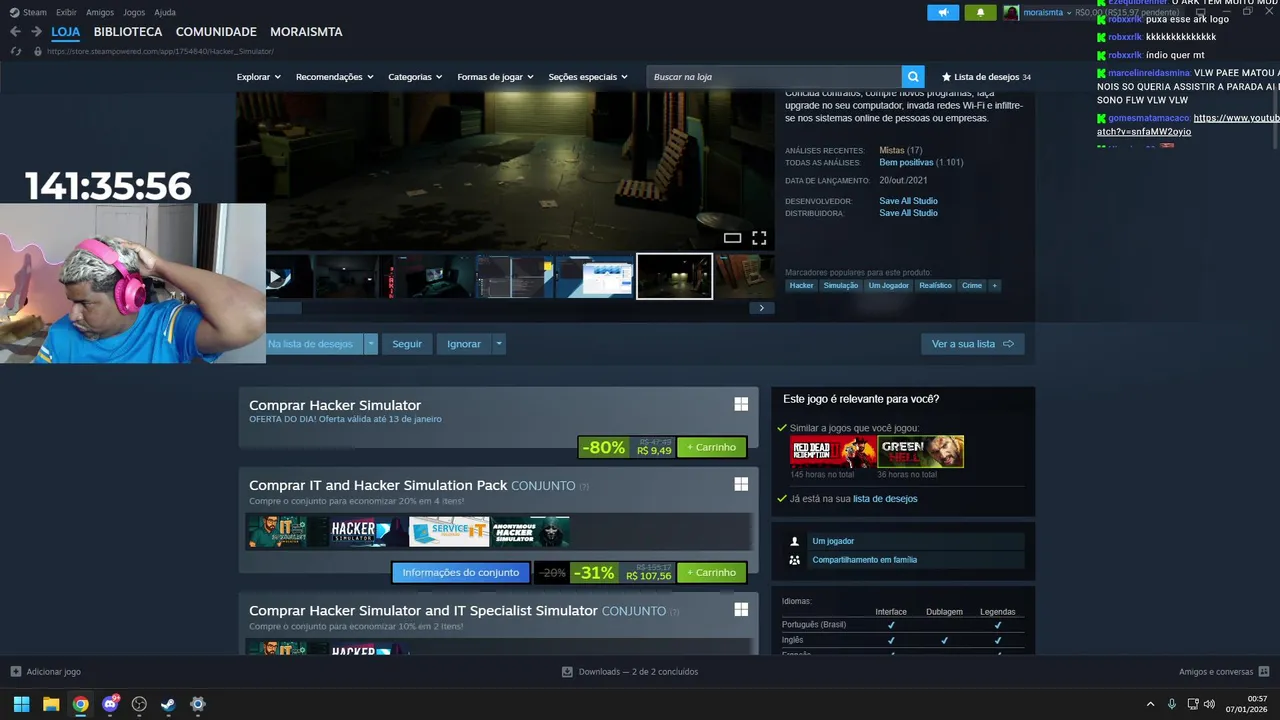This screenshot has width=1280, height=720.
Task: Click the store search magnifier button
Action: 913,77
